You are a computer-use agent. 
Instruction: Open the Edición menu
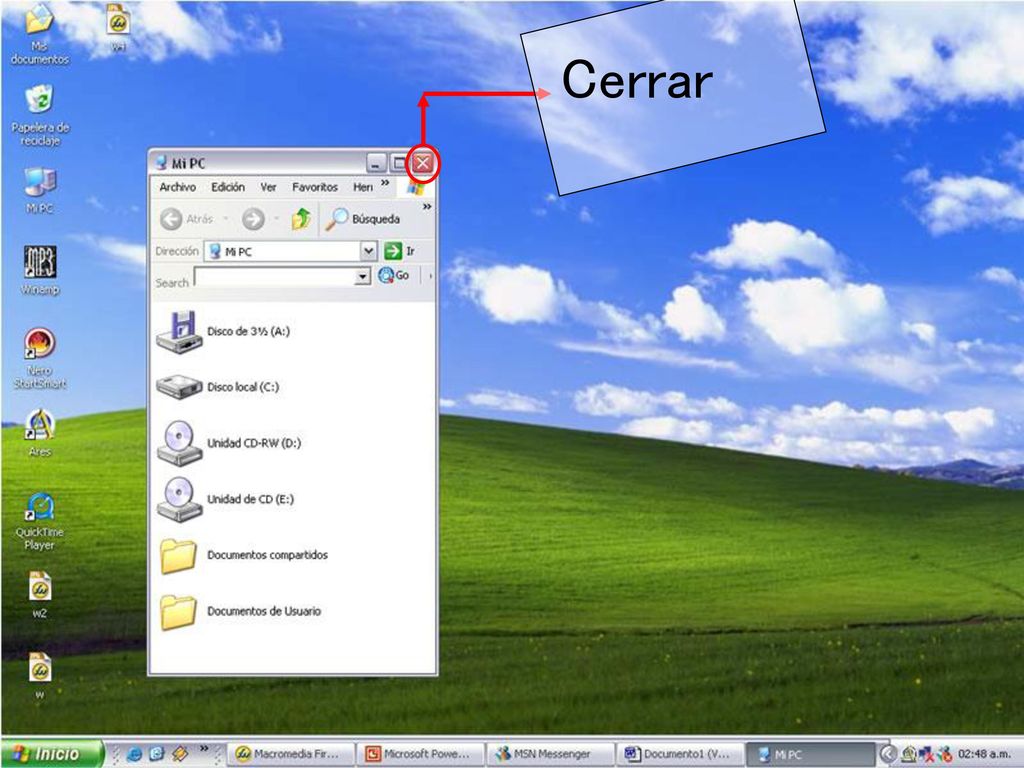pyautogui.click(x=228, y=187)
